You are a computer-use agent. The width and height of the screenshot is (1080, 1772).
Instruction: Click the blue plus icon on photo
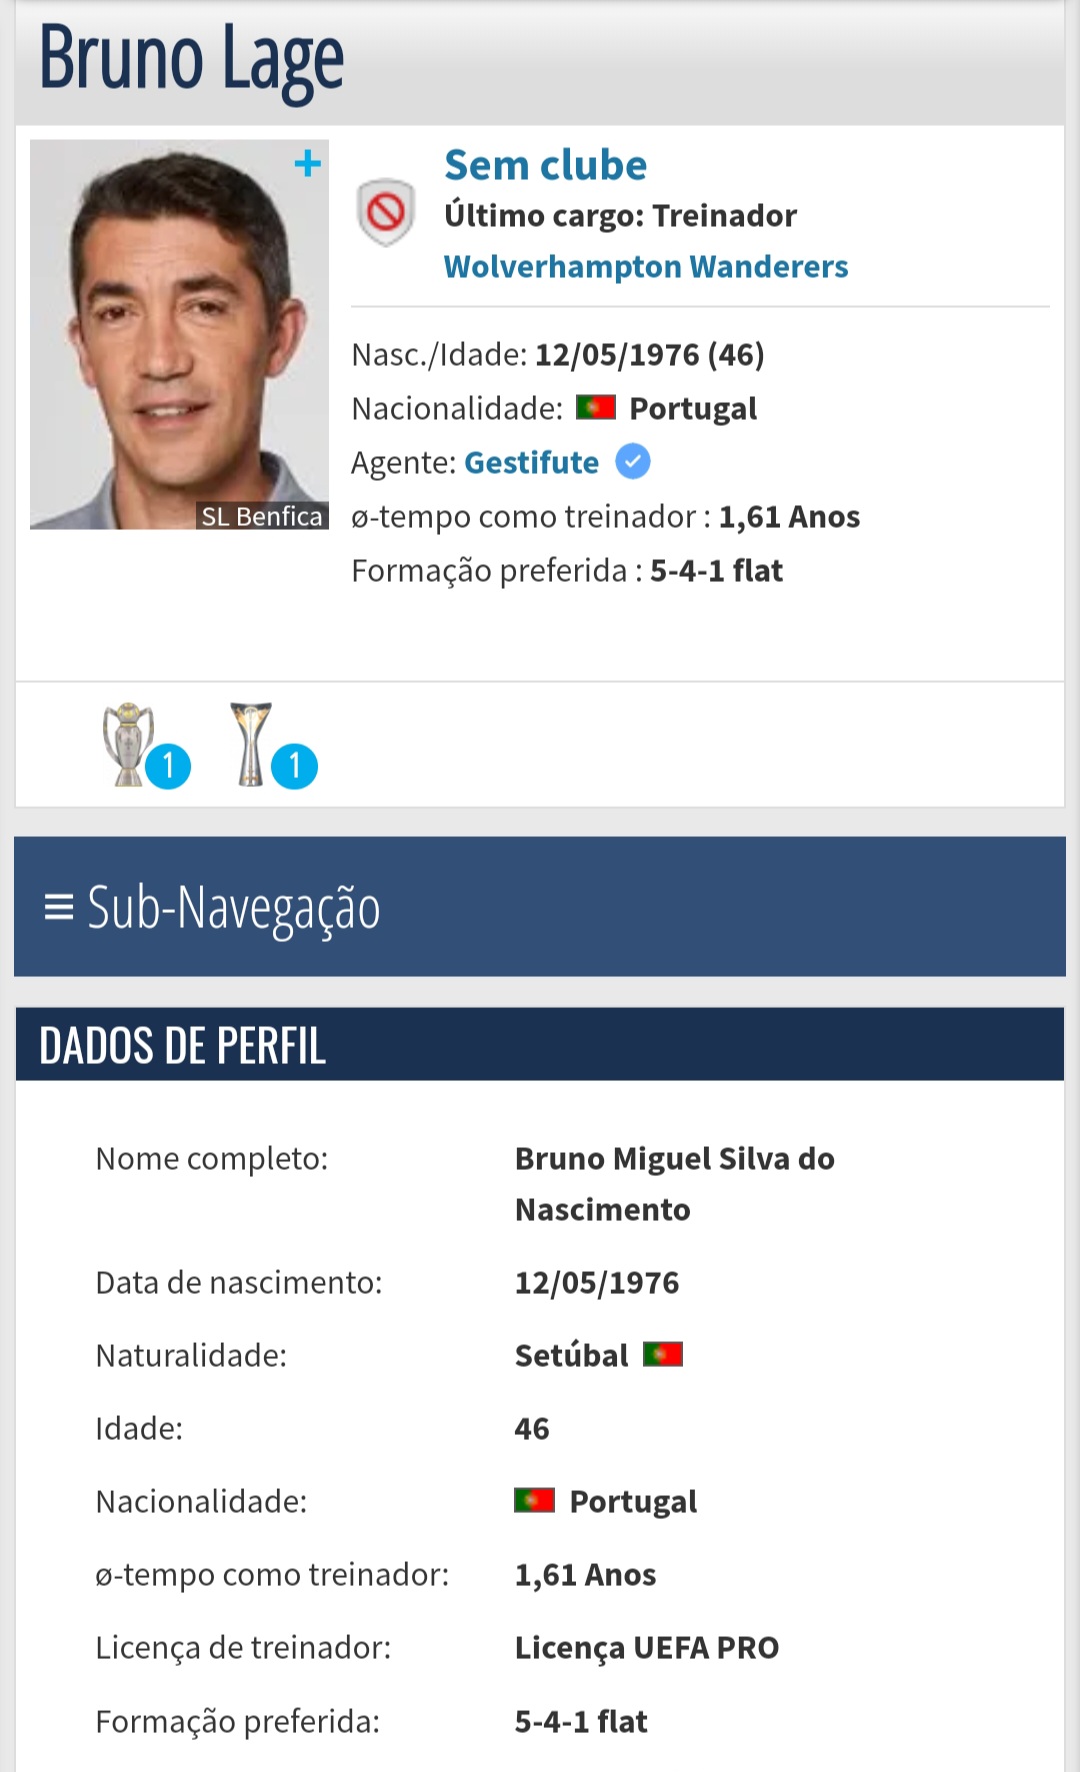[x=307, y=163]
